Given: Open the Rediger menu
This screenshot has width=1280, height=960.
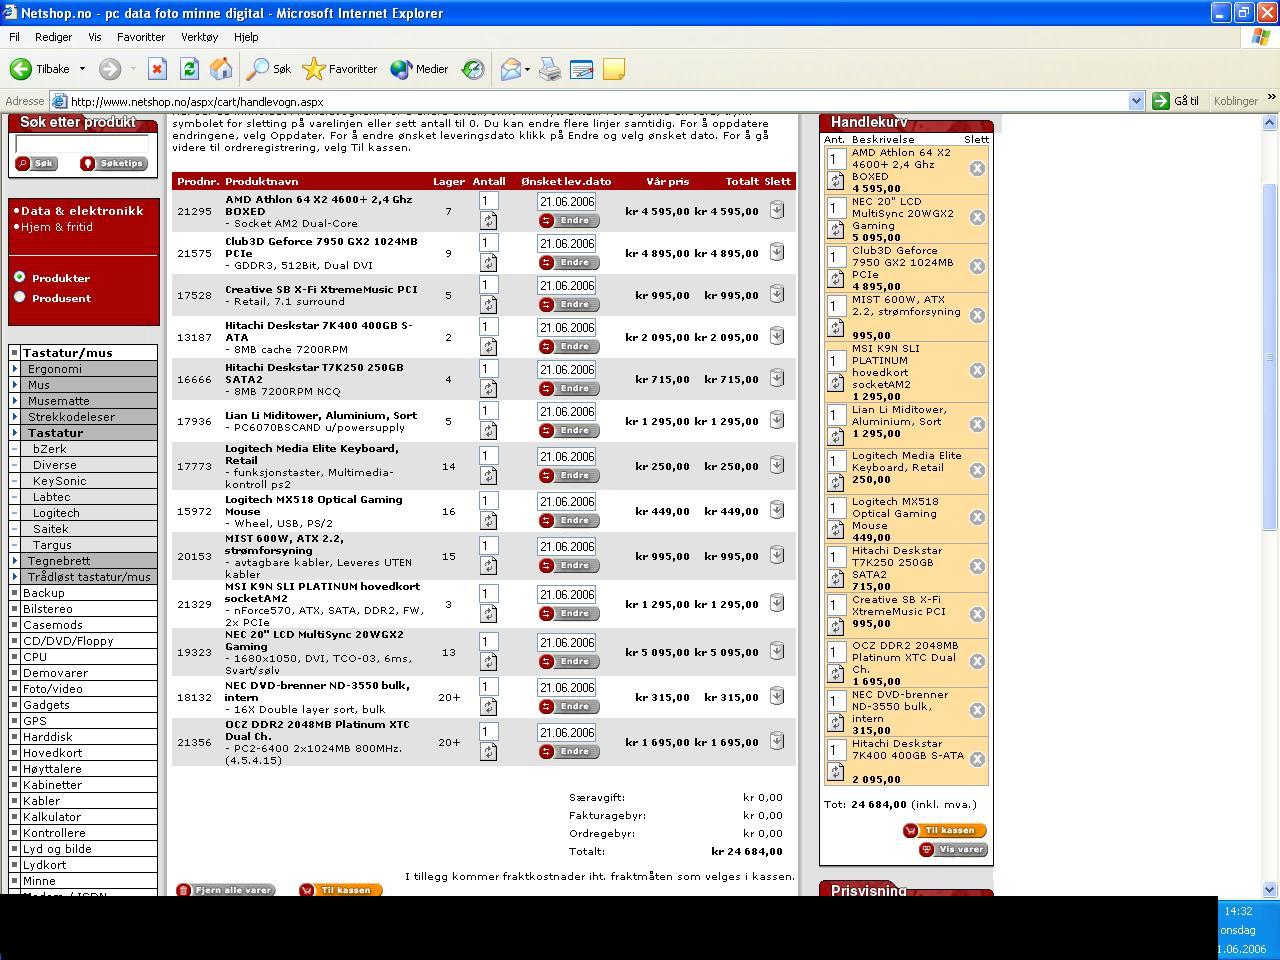Looking at the screenshot, I should (x=53, y=37).
